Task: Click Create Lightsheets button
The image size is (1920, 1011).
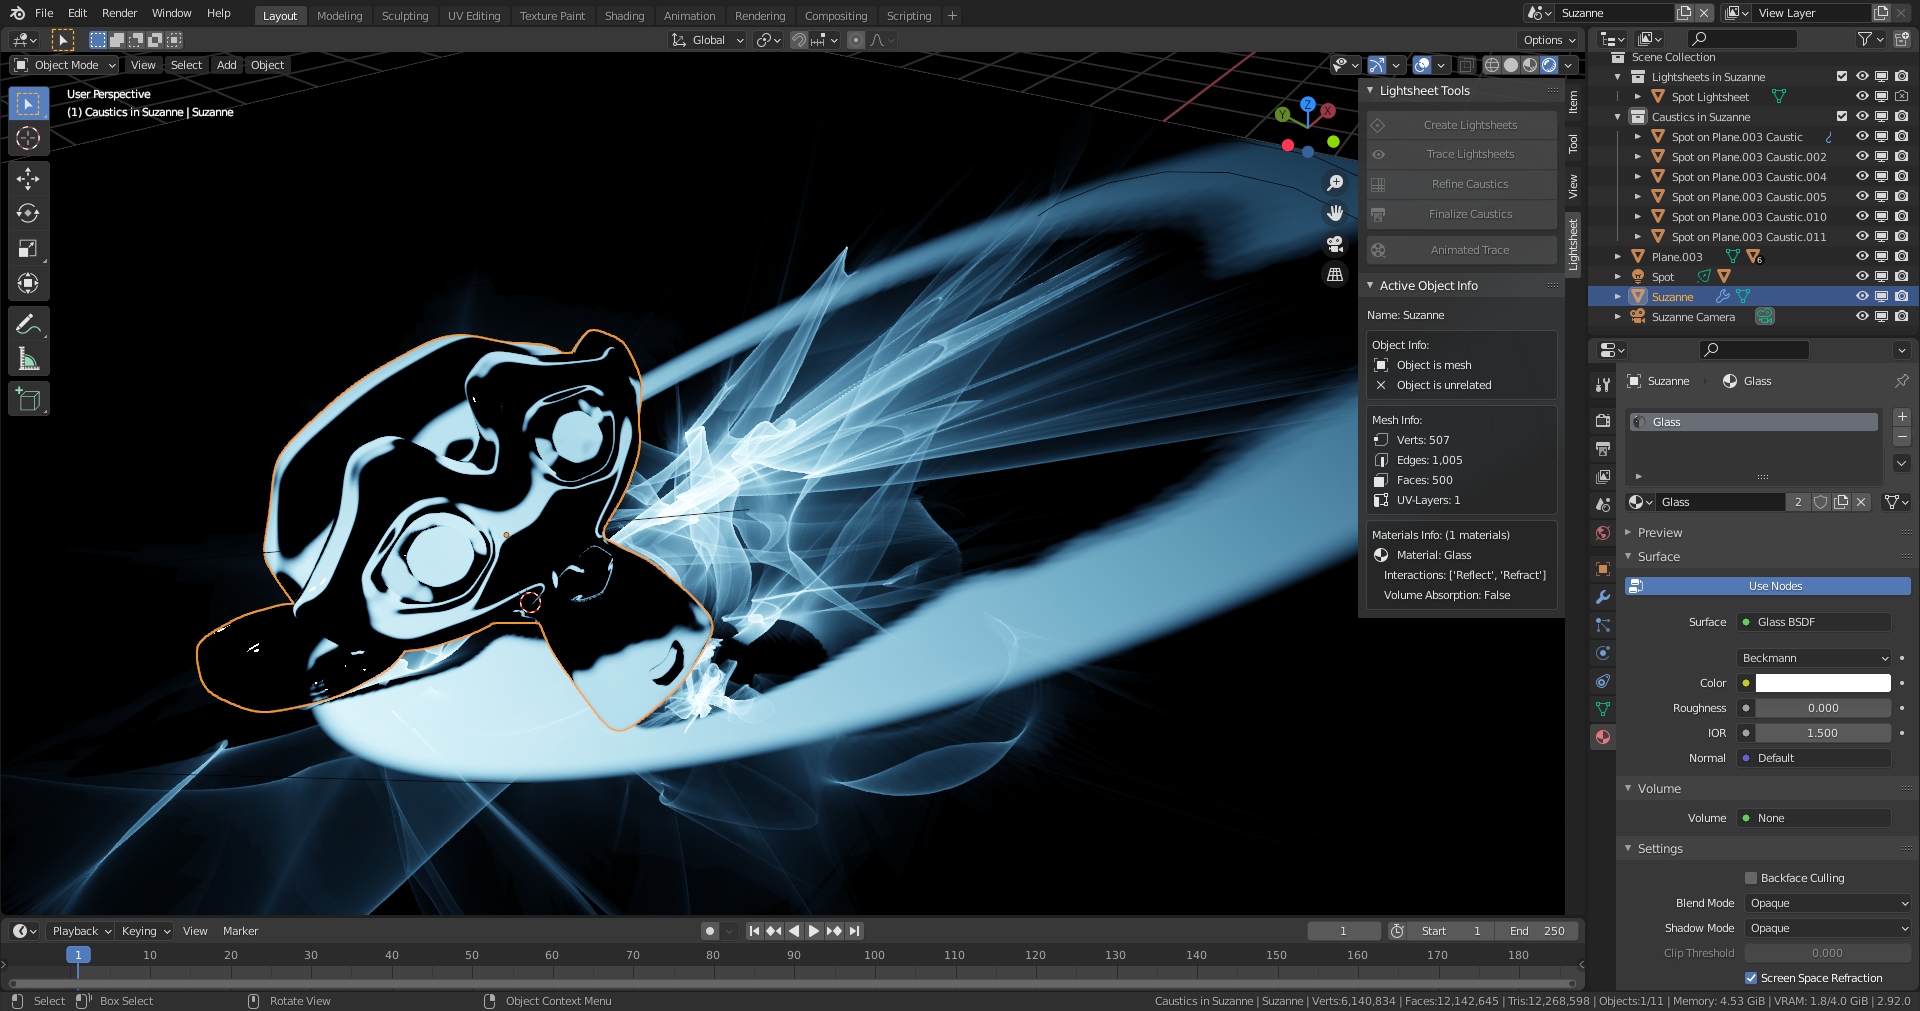Action: pyautogui.click(x=1462, y=125)
